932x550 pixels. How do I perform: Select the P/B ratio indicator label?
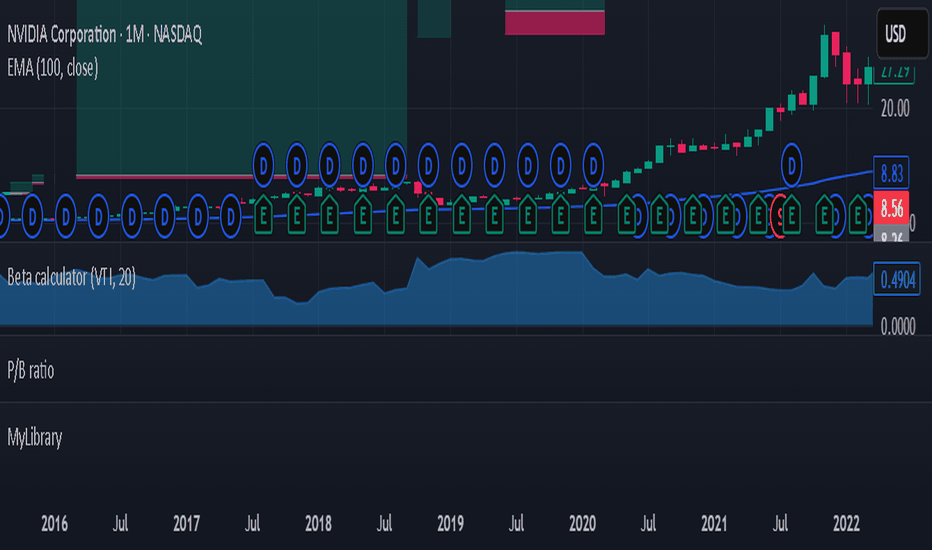tap(30, 370)
